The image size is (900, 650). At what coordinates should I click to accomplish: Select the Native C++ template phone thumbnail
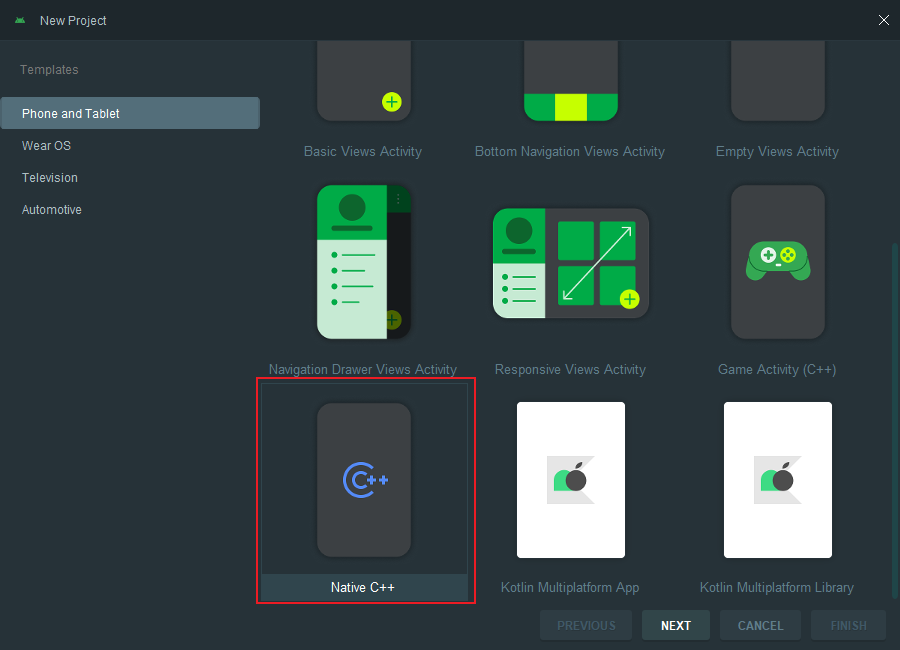[364, 480]
